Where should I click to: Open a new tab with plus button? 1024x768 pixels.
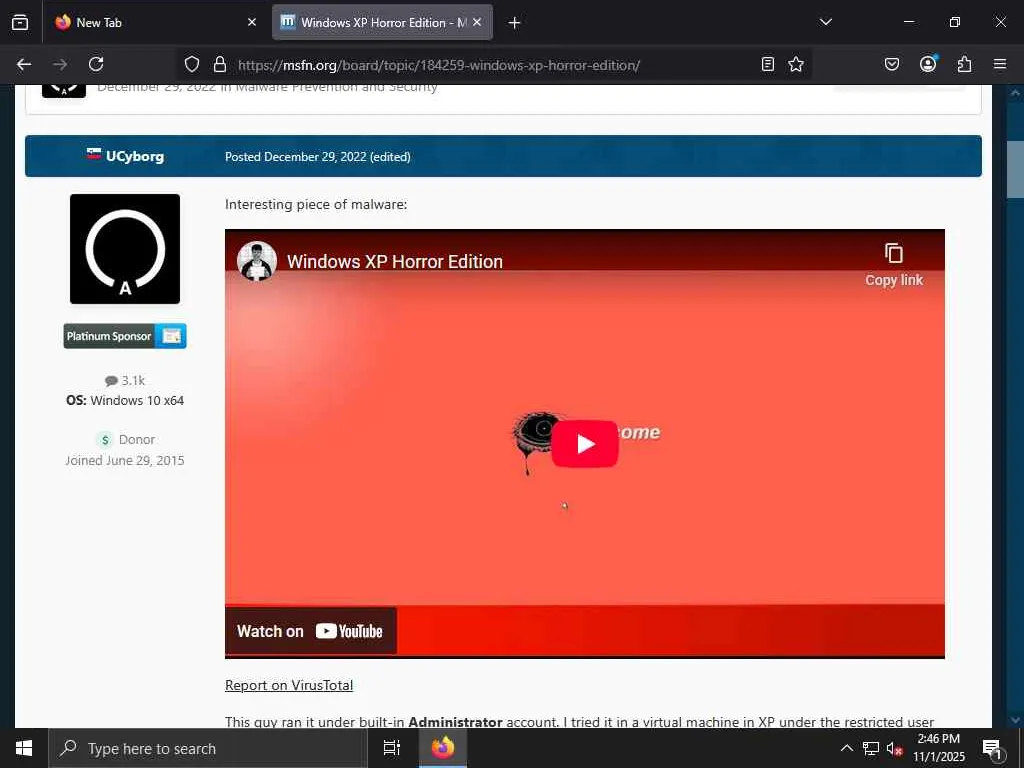tap(514, 23)
